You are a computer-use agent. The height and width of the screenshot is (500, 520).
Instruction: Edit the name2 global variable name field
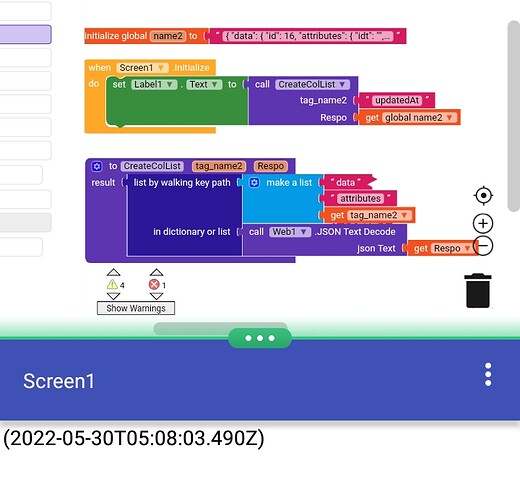pyautogui.click(x=168, y=36)
